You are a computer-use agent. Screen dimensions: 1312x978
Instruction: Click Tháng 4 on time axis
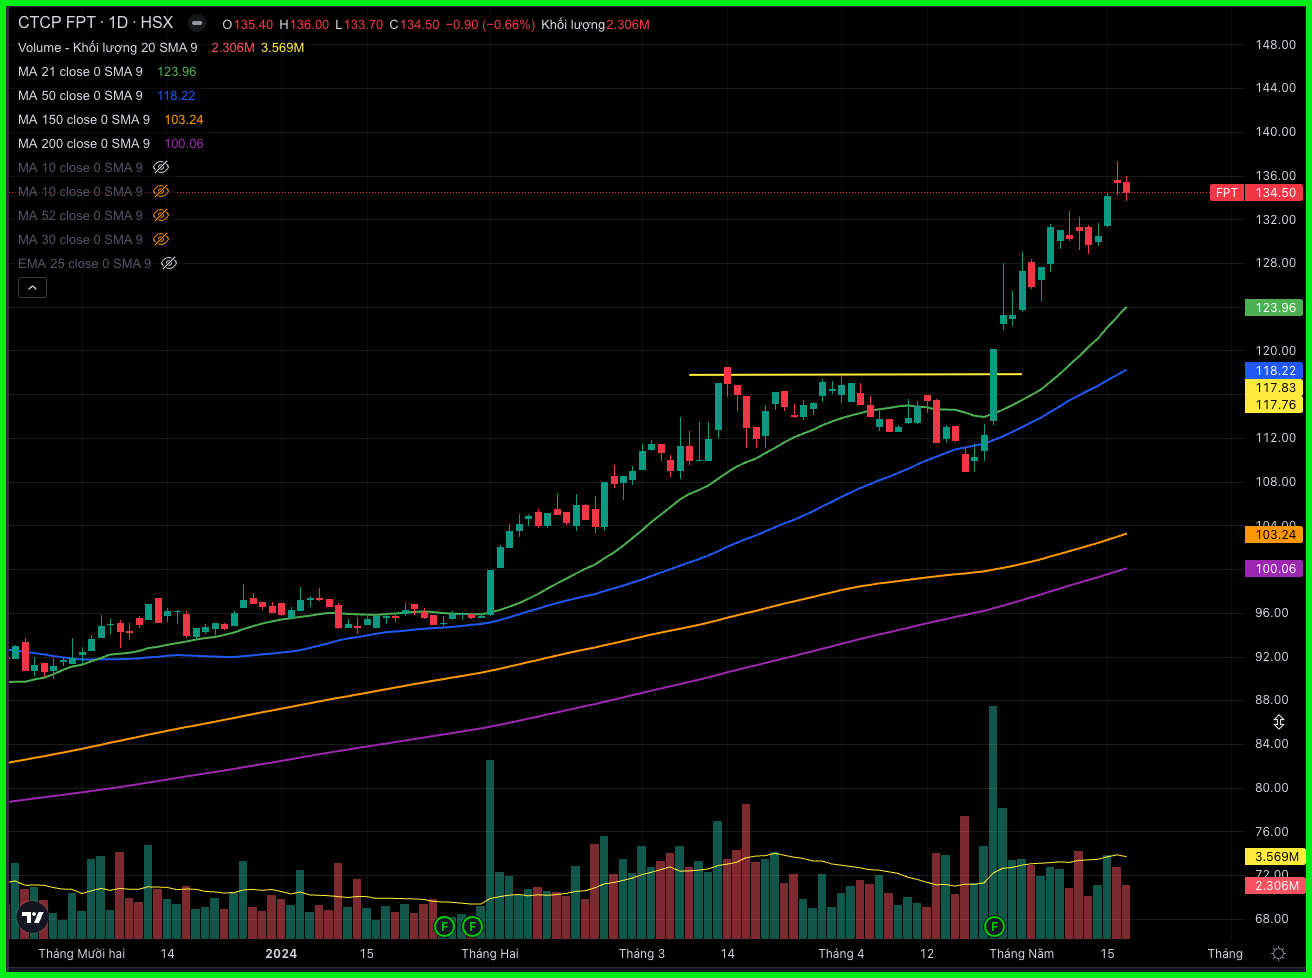click(841, 954)
